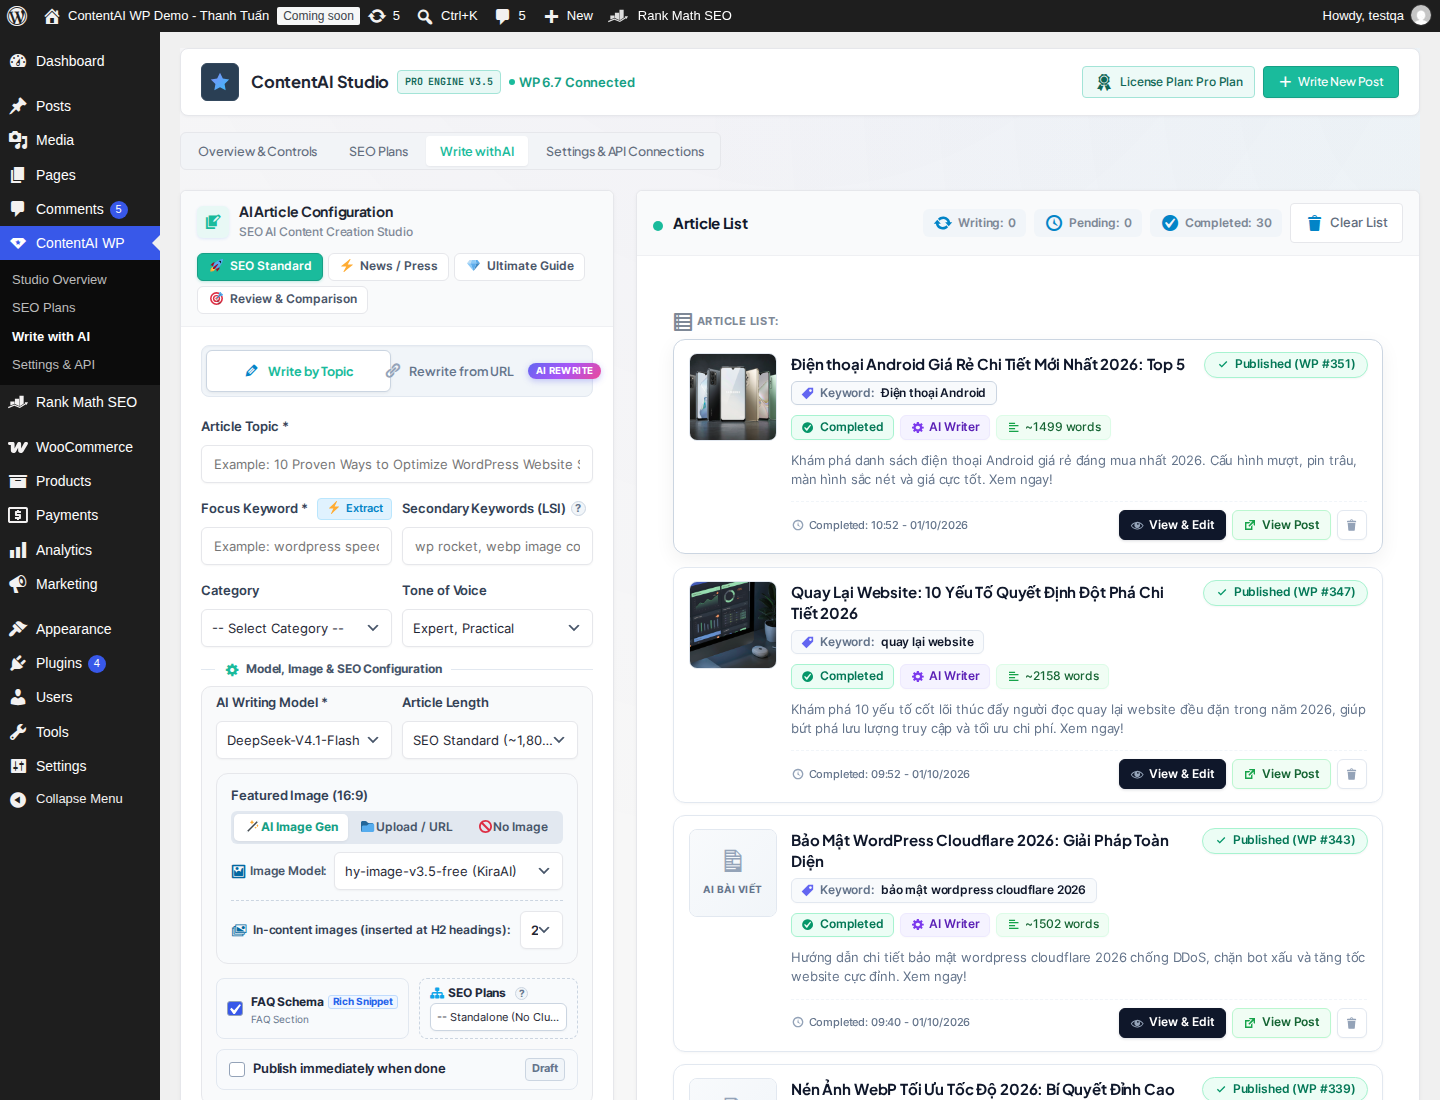View & Edit the Quay Lại Website article
This screenshot has width=1440, height=1100.
1172,774
